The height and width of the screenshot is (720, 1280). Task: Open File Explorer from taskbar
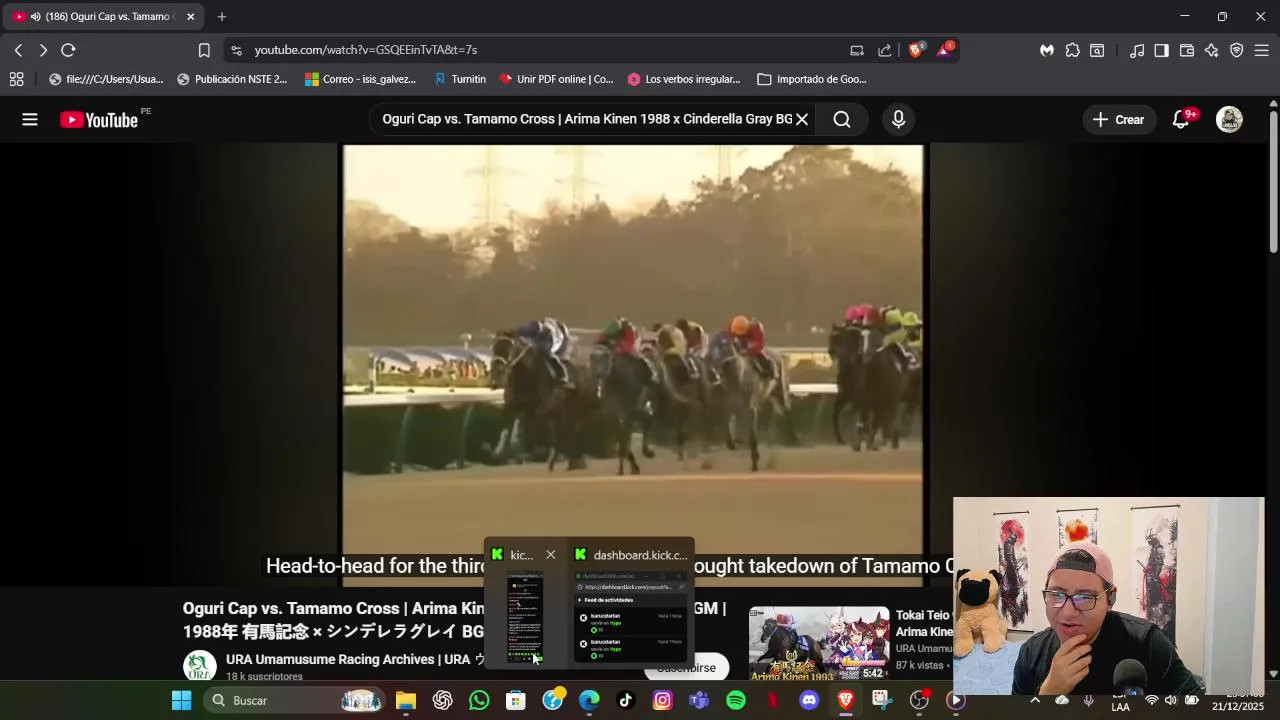point(405,700)
